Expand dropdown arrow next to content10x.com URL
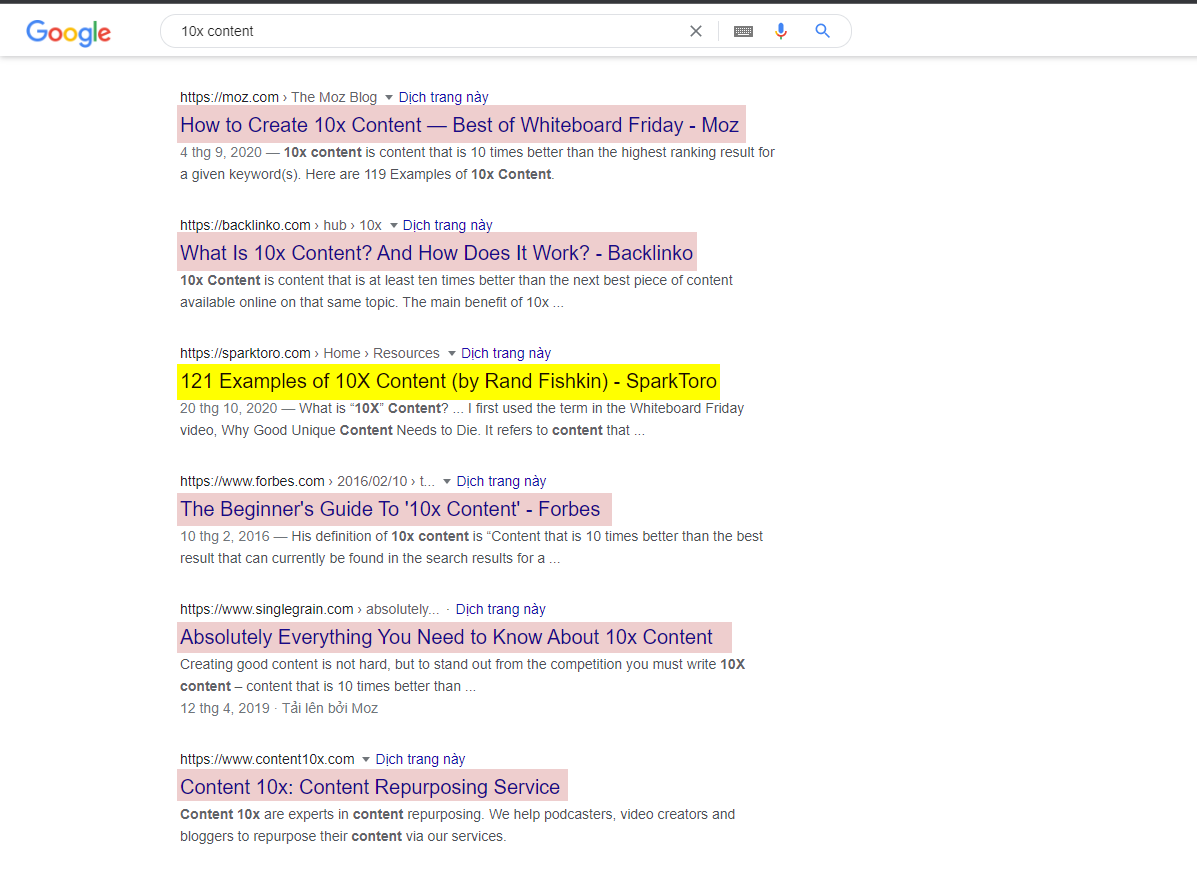The image size is (1197, 875). (x=366, y=760)
